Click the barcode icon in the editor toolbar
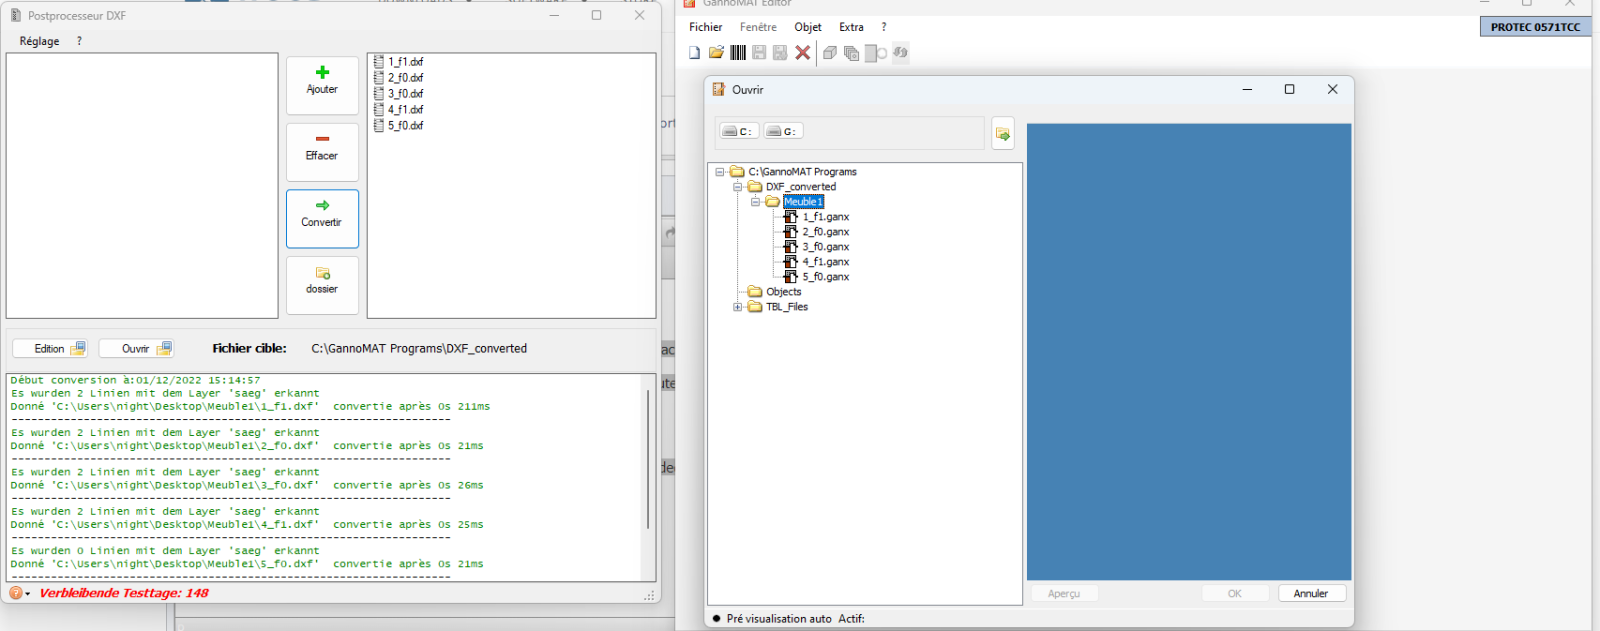Viewport: 1600px width, 631px height. point(738,53)
